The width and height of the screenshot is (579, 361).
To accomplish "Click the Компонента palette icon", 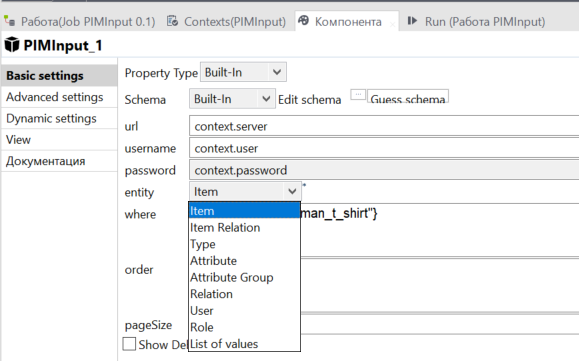I will coord(304,21).
